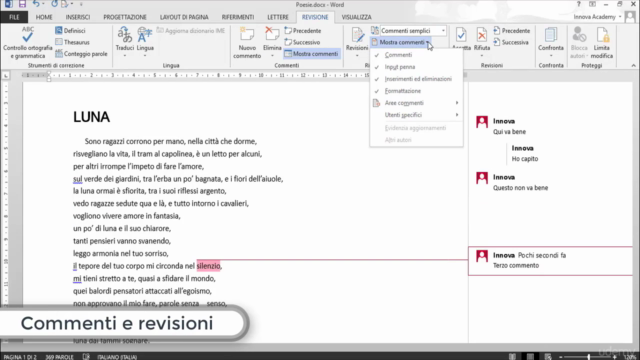This screenshot has width=640, height=360.
Task: Expand the Utenti specifici submenu
Action: (x=416, y=115)
